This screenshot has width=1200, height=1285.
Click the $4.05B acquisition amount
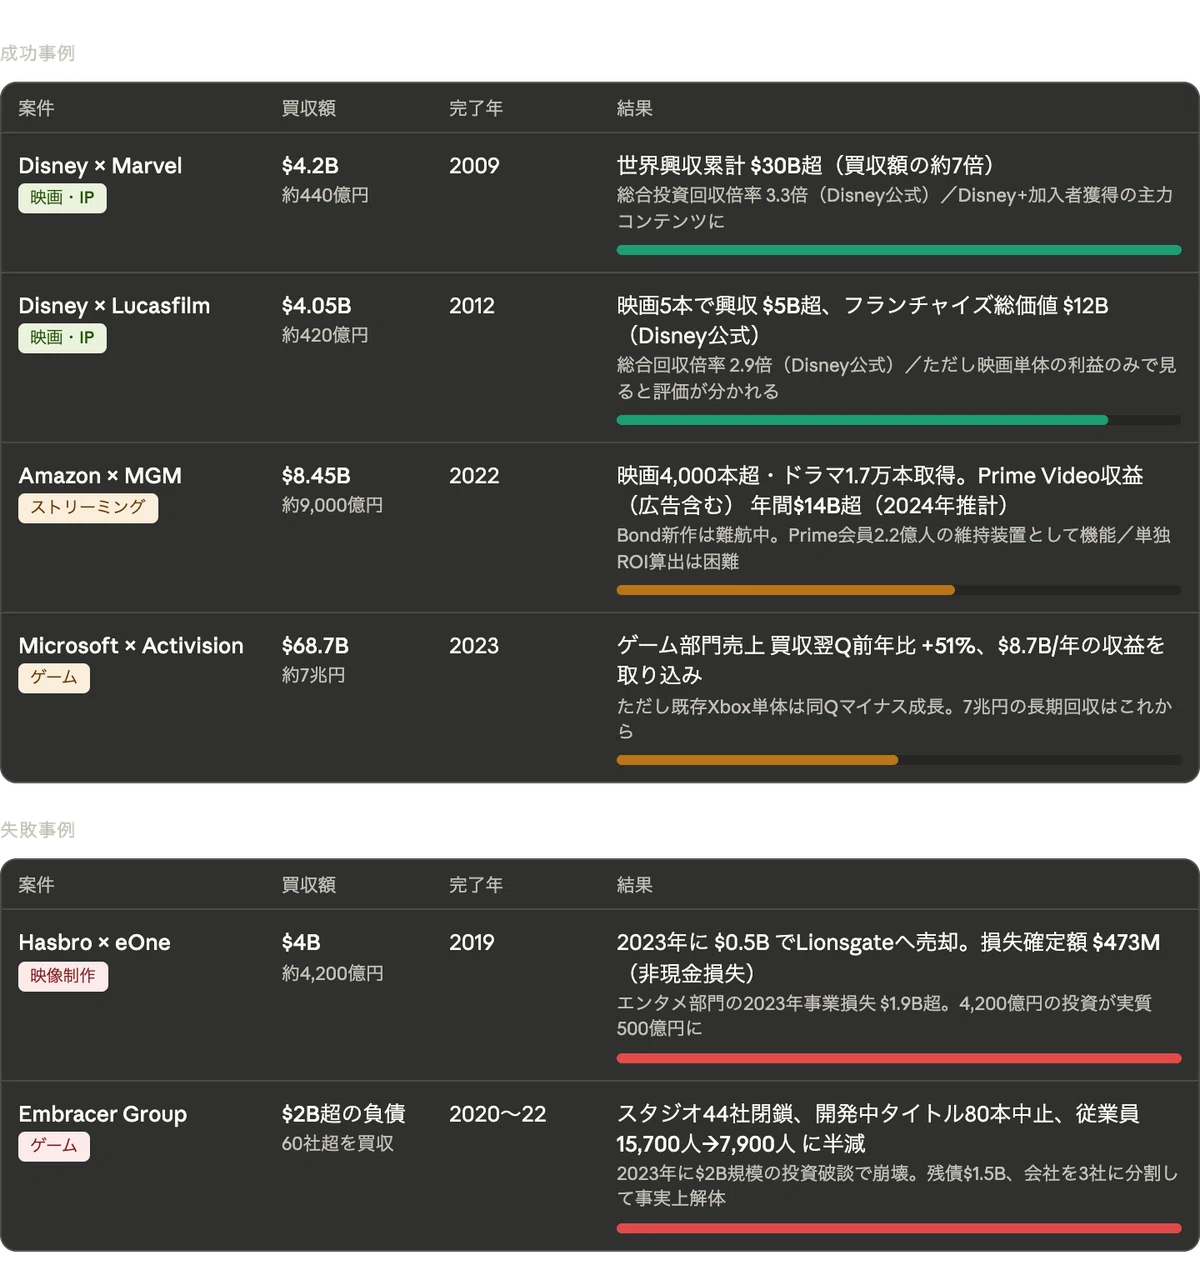316,306
